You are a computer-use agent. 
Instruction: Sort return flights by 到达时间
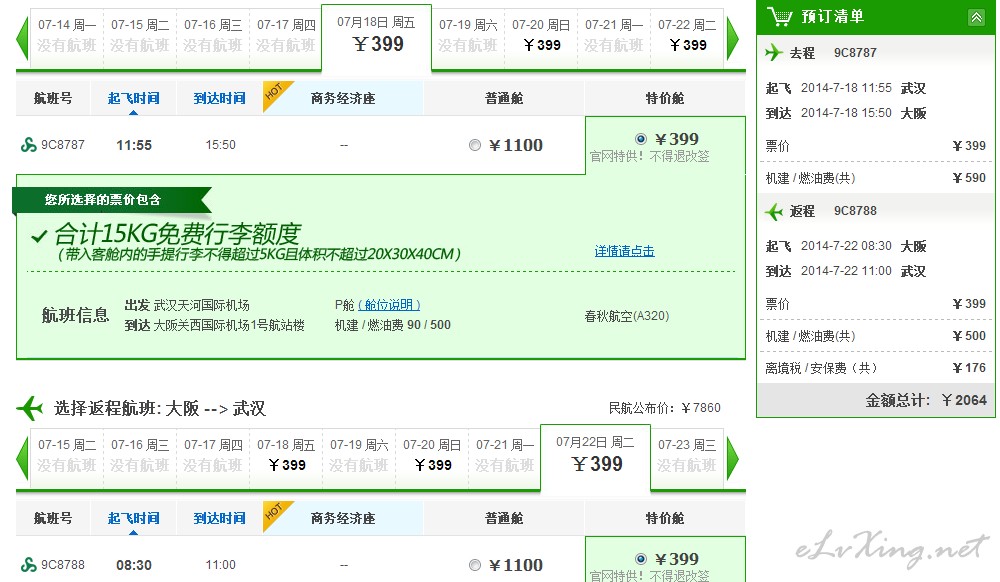219,518
